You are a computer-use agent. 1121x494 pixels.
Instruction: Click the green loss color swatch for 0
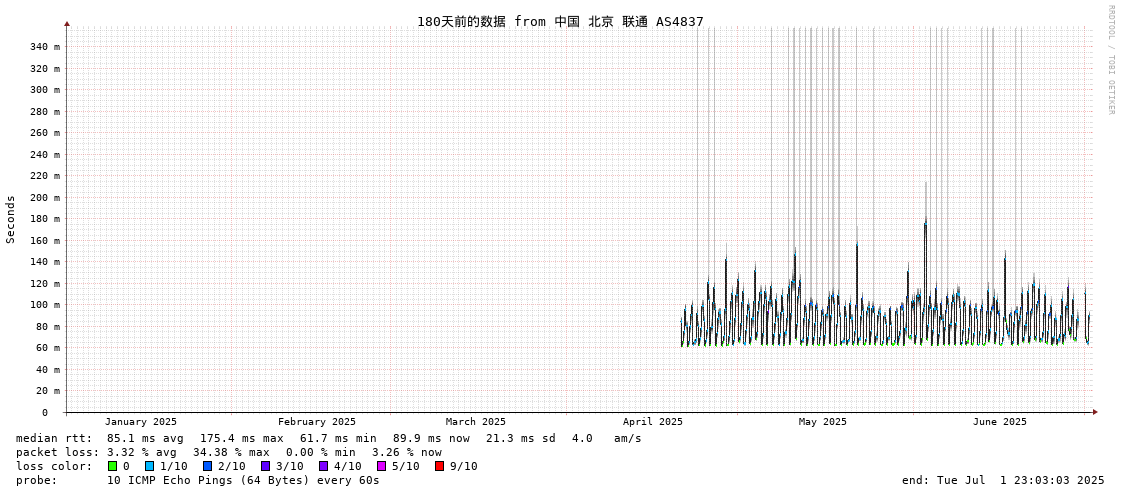112,466
